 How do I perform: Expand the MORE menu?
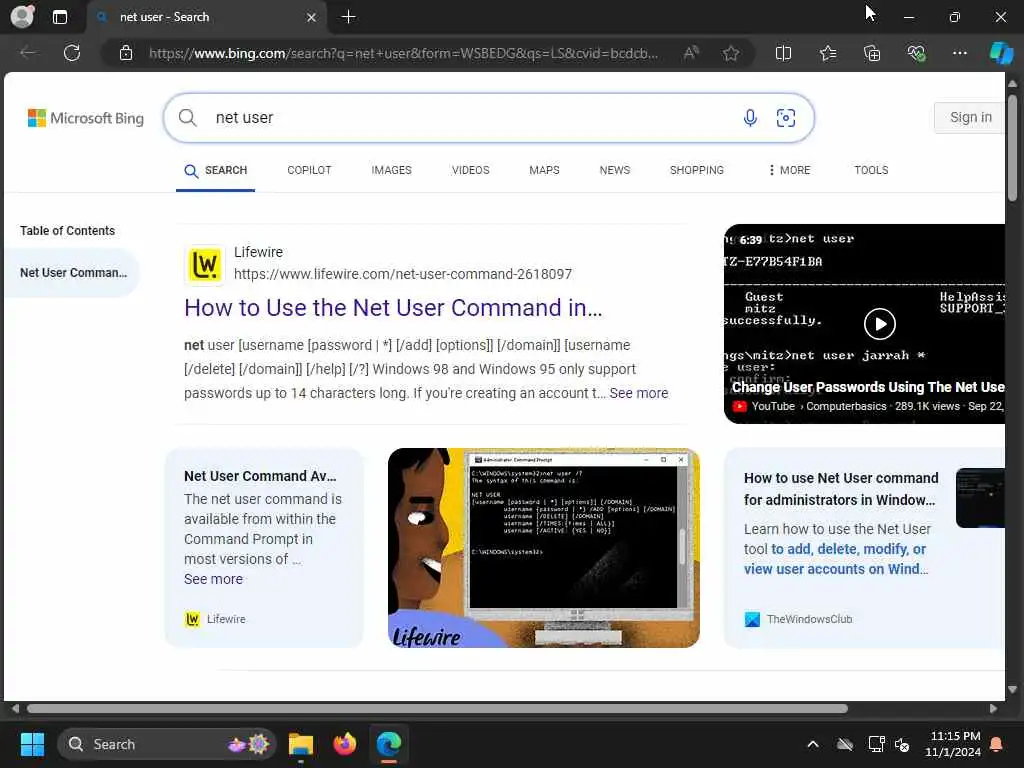790,170
